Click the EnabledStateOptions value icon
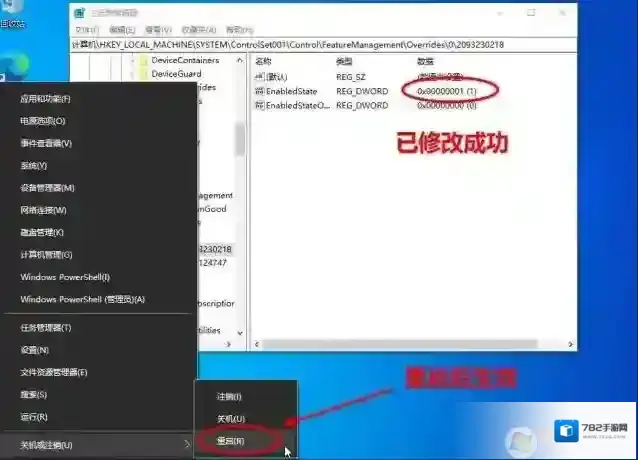The image size is (638, 460). tap(259, 105)
